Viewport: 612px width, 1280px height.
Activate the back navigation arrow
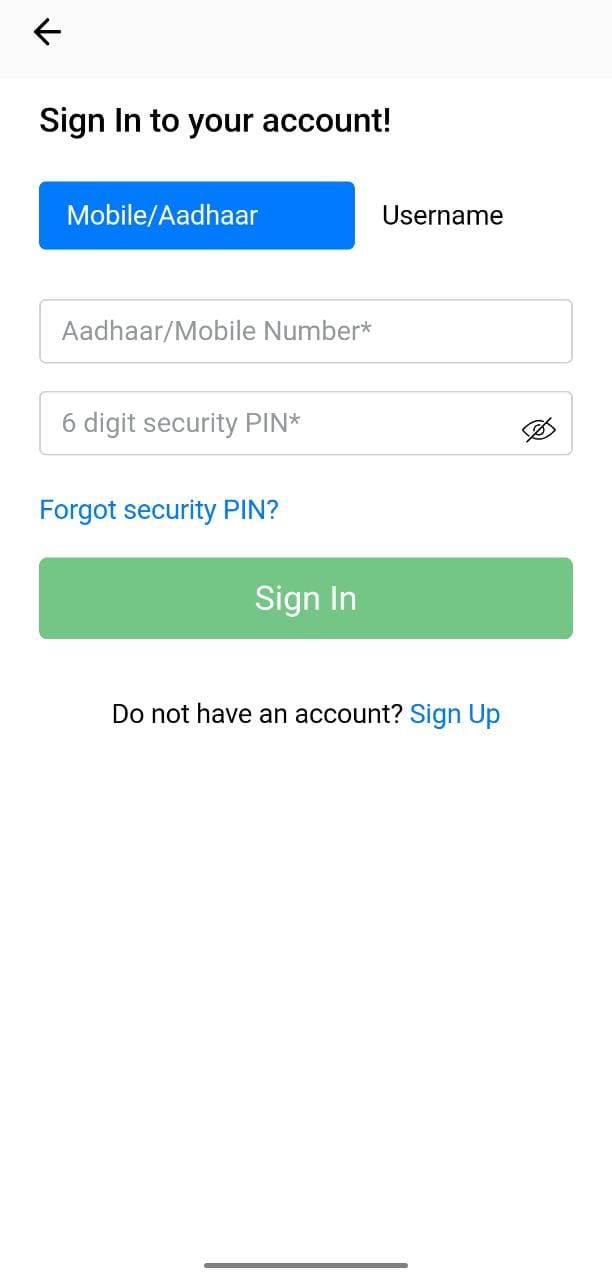[46, 31]
